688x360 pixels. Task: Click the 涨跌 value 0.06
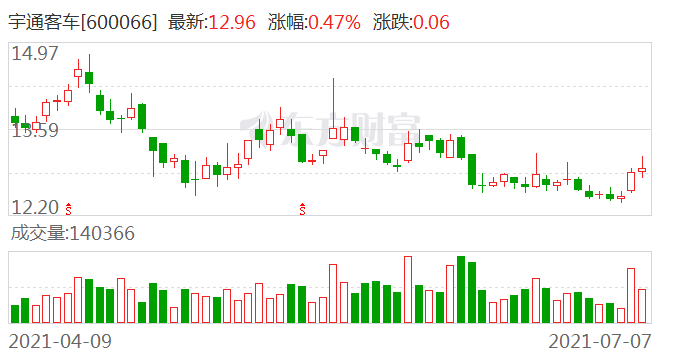pyautogui.click(x=431, y=22)
